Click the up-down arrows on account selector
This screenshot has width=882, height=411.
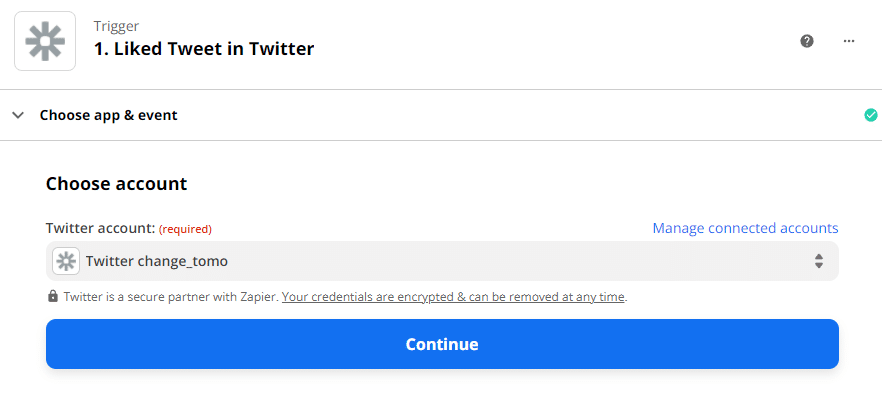coord(819,261)
